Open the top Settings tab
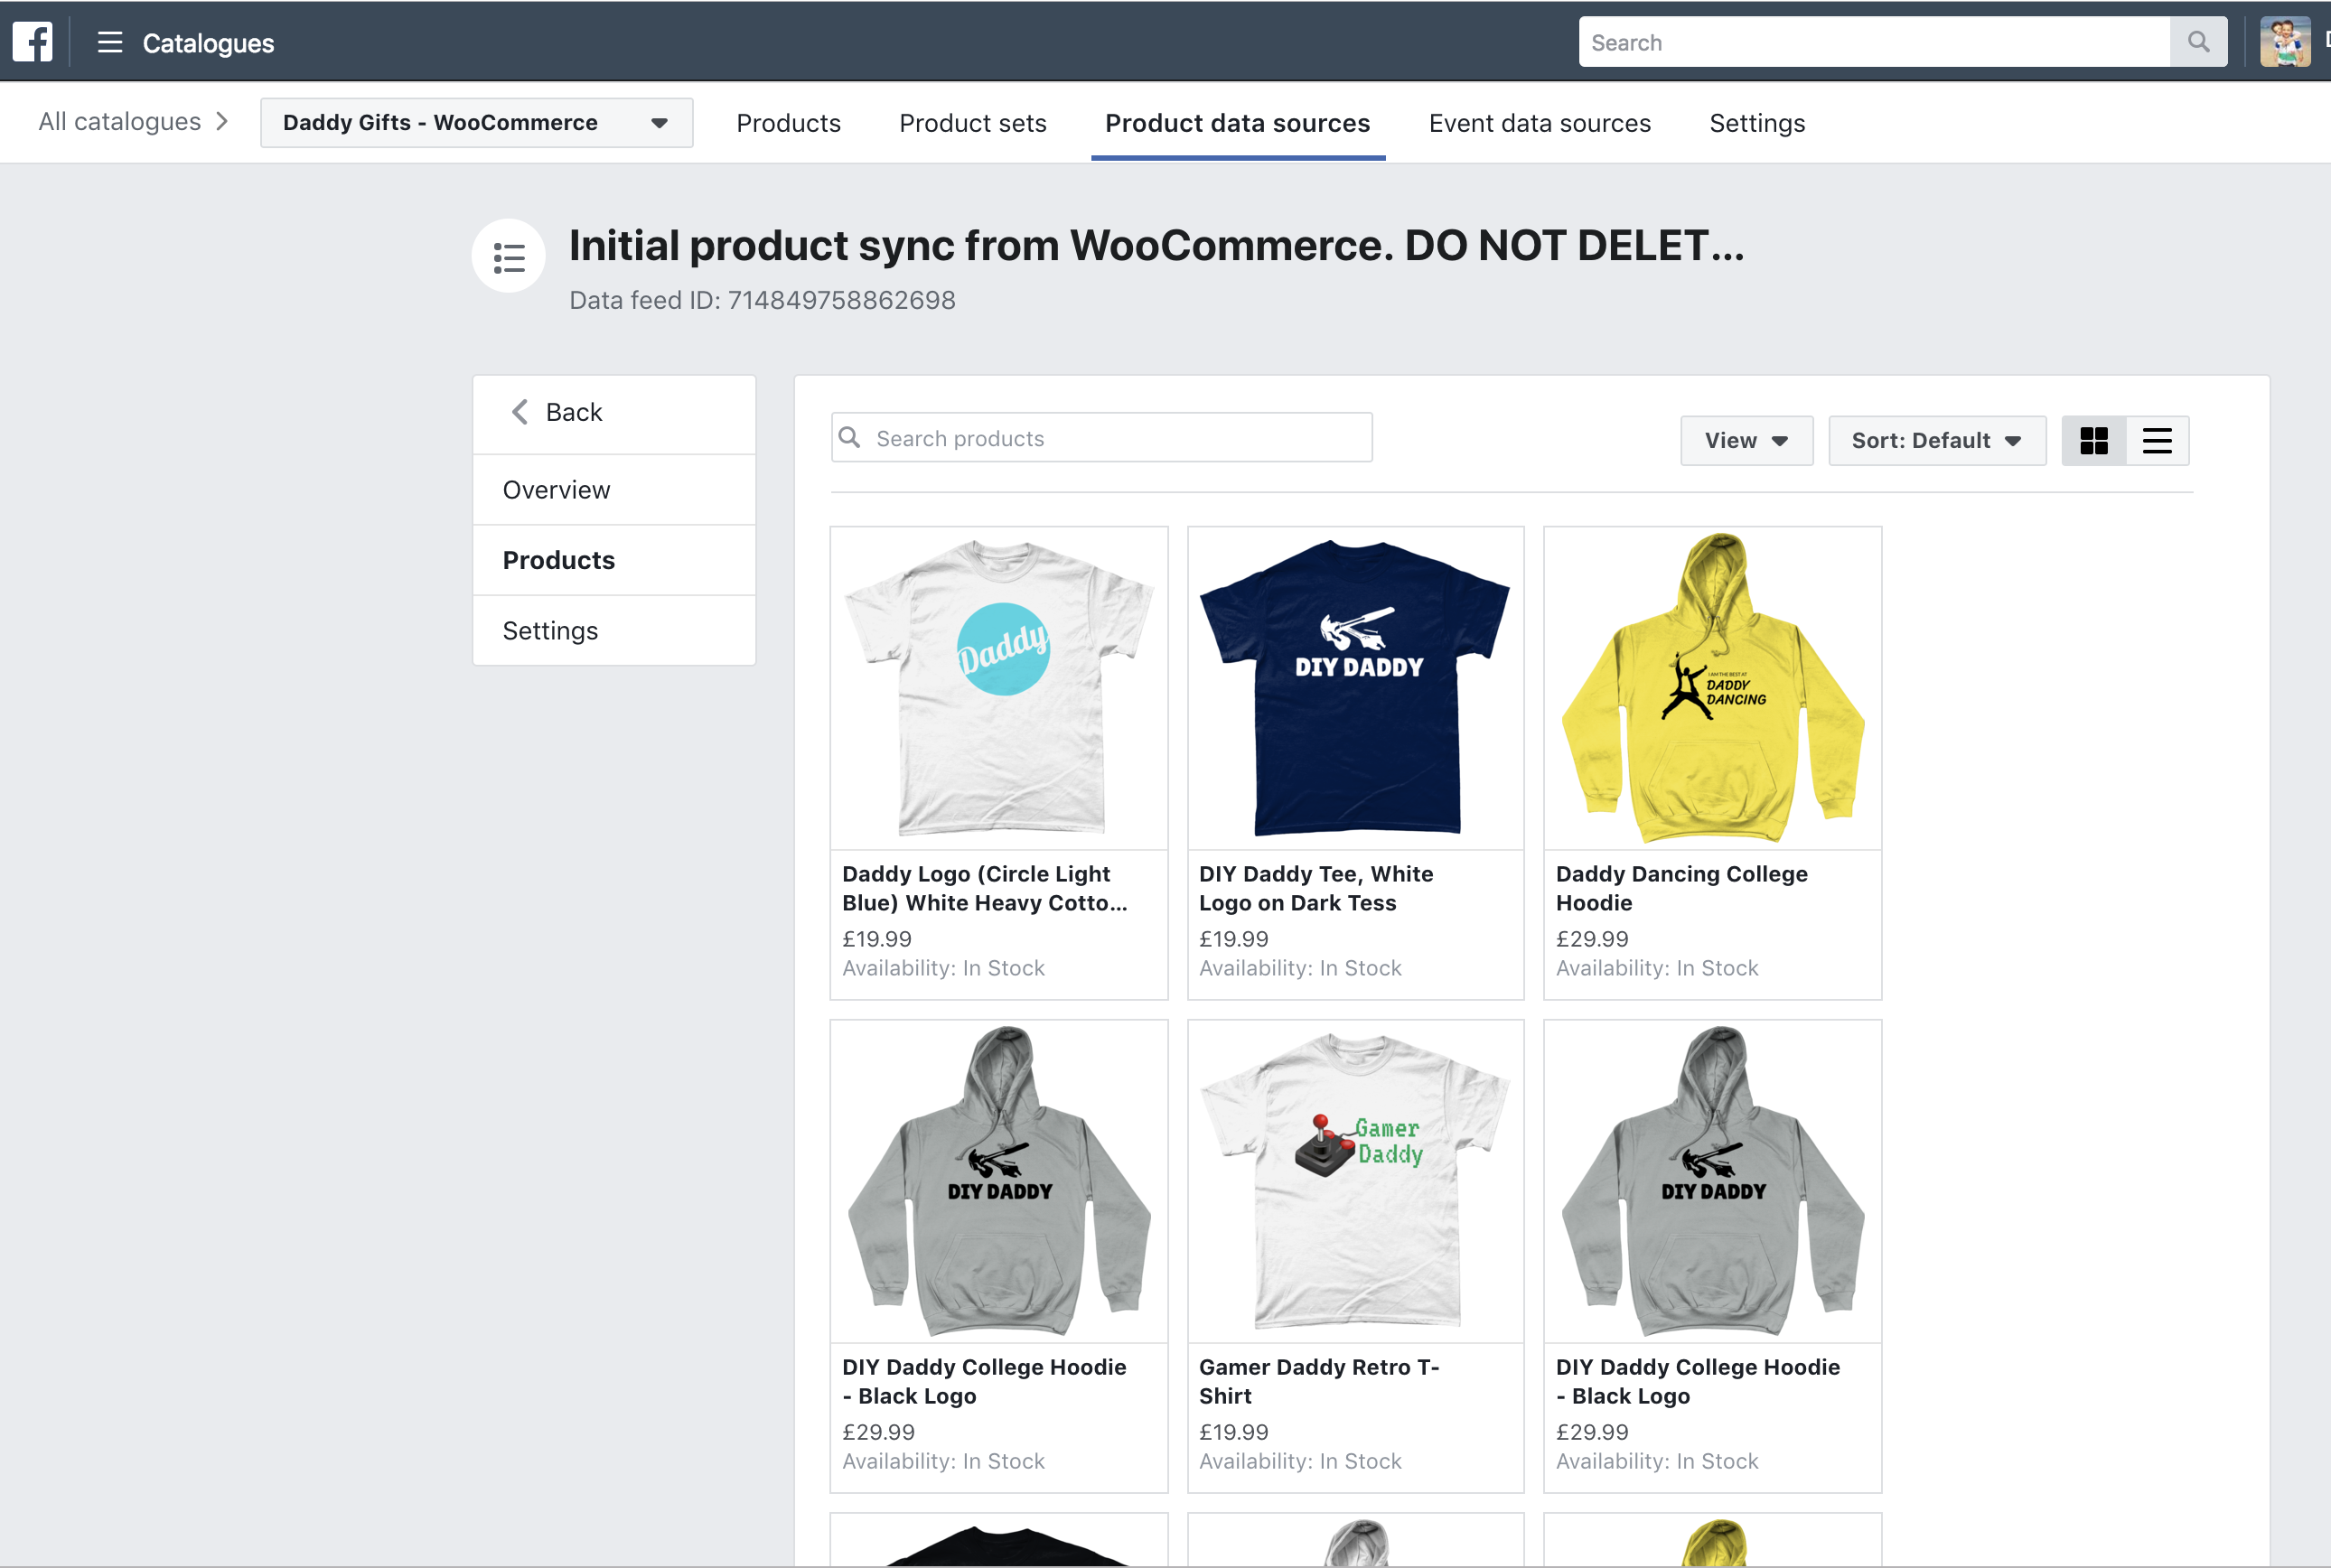Viewport: 2331px width, 1568px height. tap(1757, 123)
